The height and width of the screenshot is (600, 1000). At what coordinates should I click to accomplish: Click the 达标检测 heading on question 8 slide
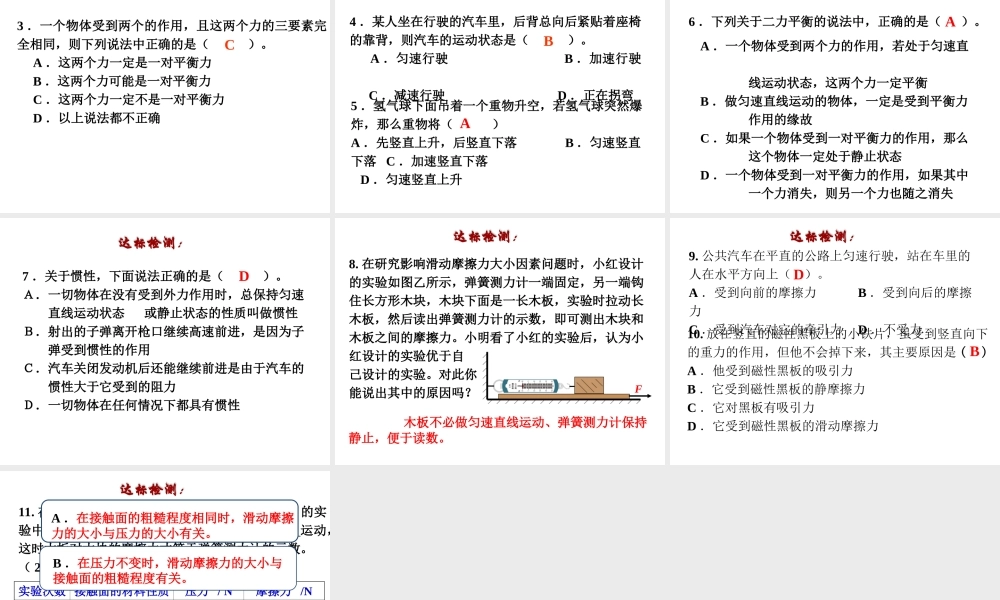pyautogui.click(x=485, y=237)
